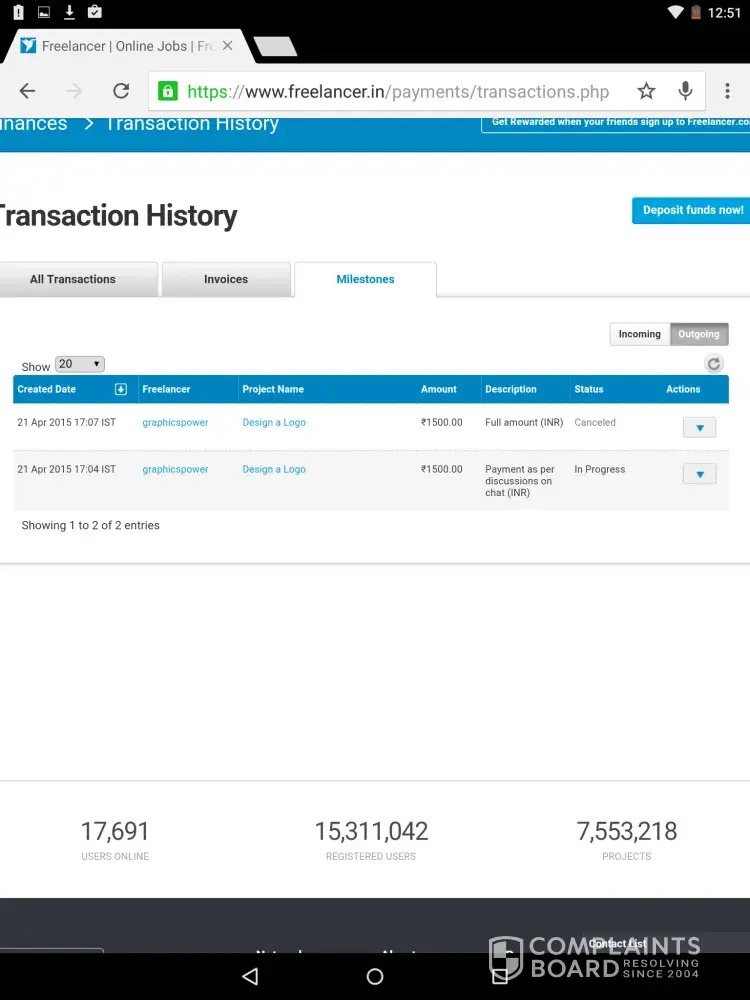The width and height of the screenshot is (750, 1000).
Task: Click the Canceled status text
Action: click(x=595, y=422)
